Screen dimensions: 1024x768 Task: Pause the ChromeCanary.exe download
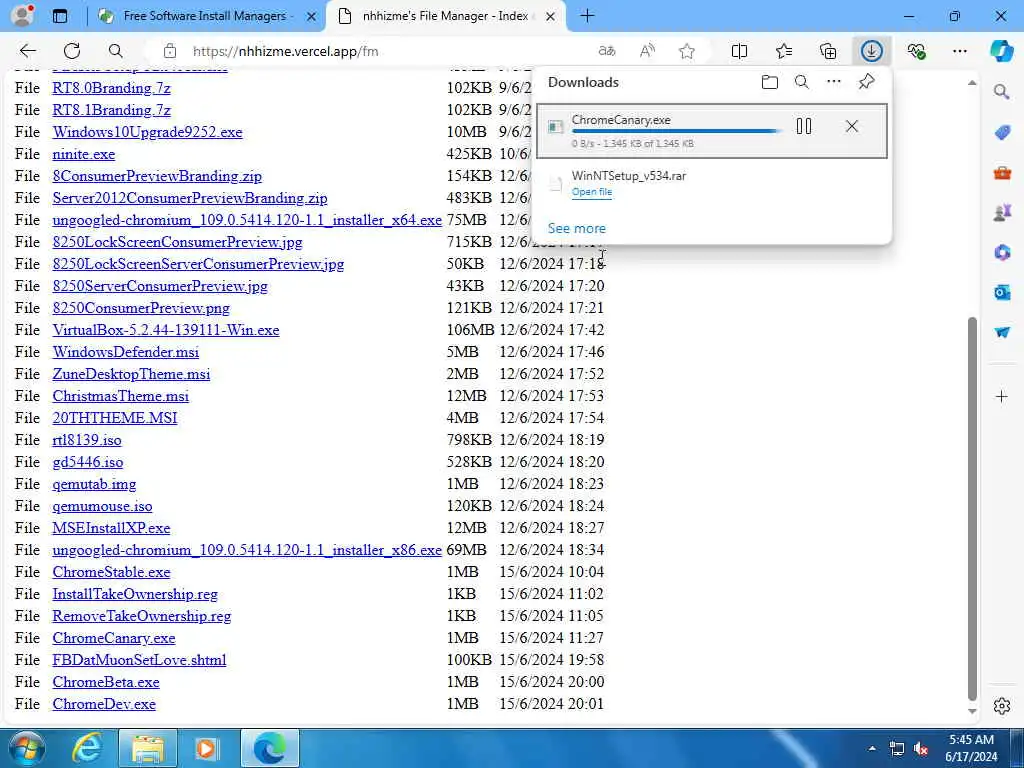(804, 126)
